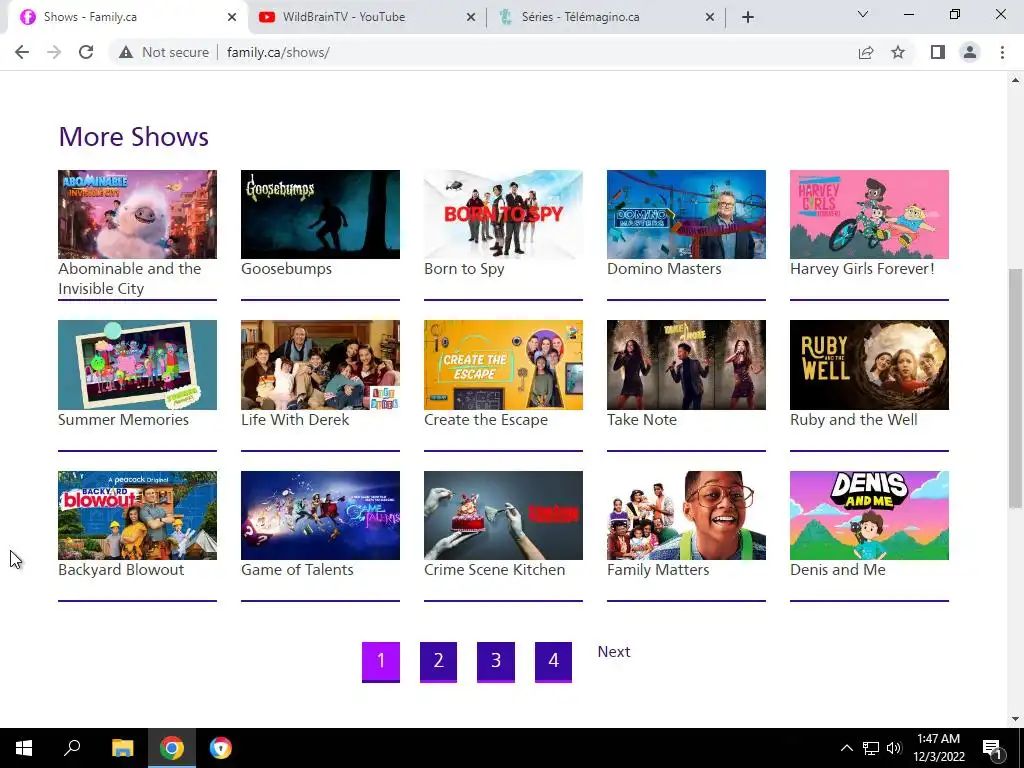Image resolution: width=1024 pixels, height=768 pixels.
Task: Bookmark this page with the star
Action: pos(898,52)
